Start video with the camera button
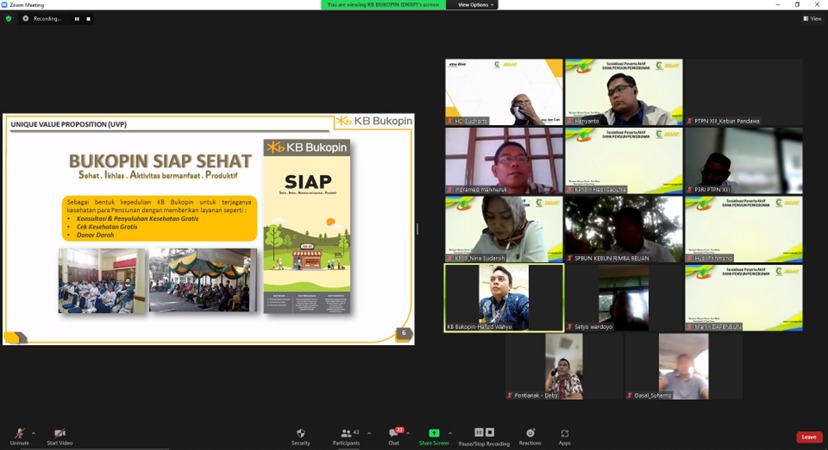This screenshot has width=828, height=450. point(59,434)
